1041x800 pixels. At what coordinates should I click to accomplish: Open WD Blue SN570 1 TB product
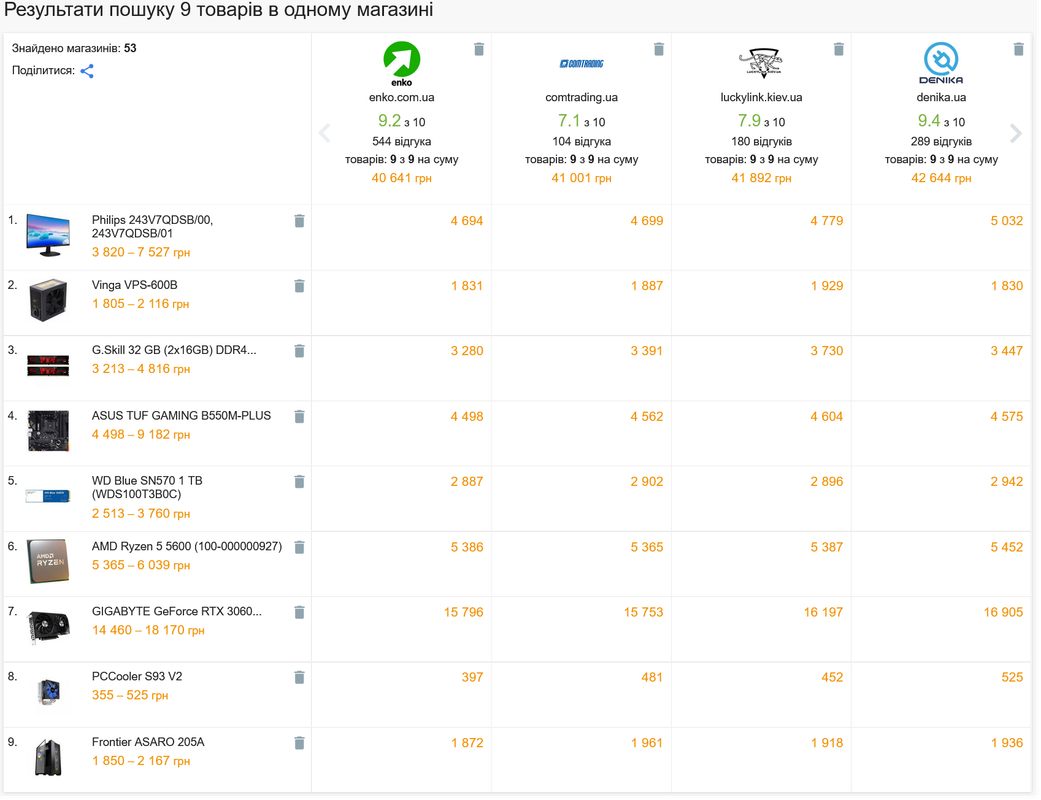coord(147,488)
